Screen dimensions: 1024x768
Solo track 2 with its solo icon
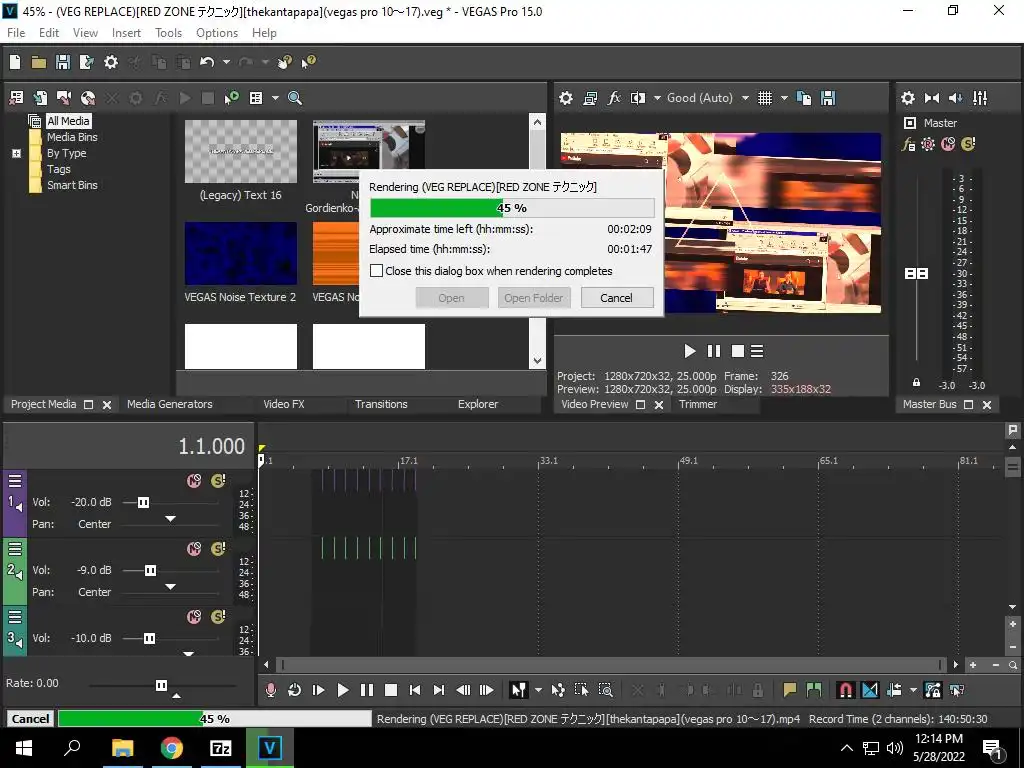218,549
